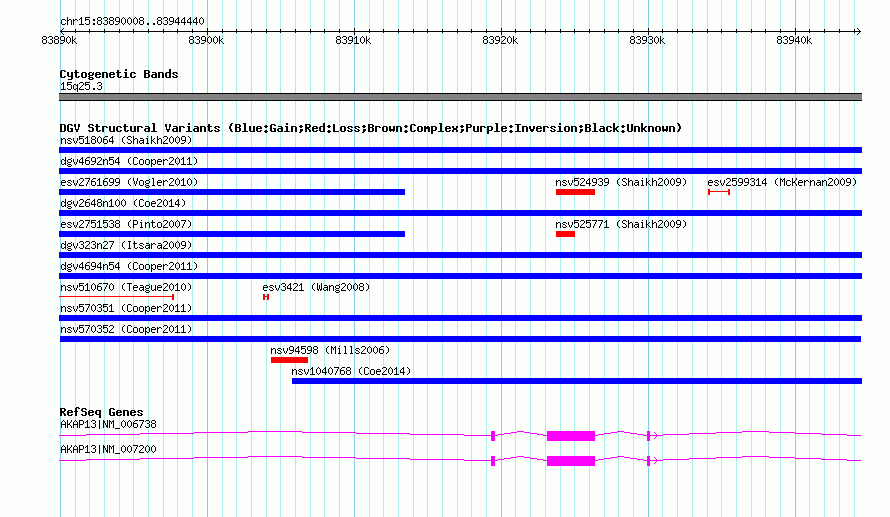Open the esv2751538 (Pinto2007) variant
890x517 pixels.
126,224
